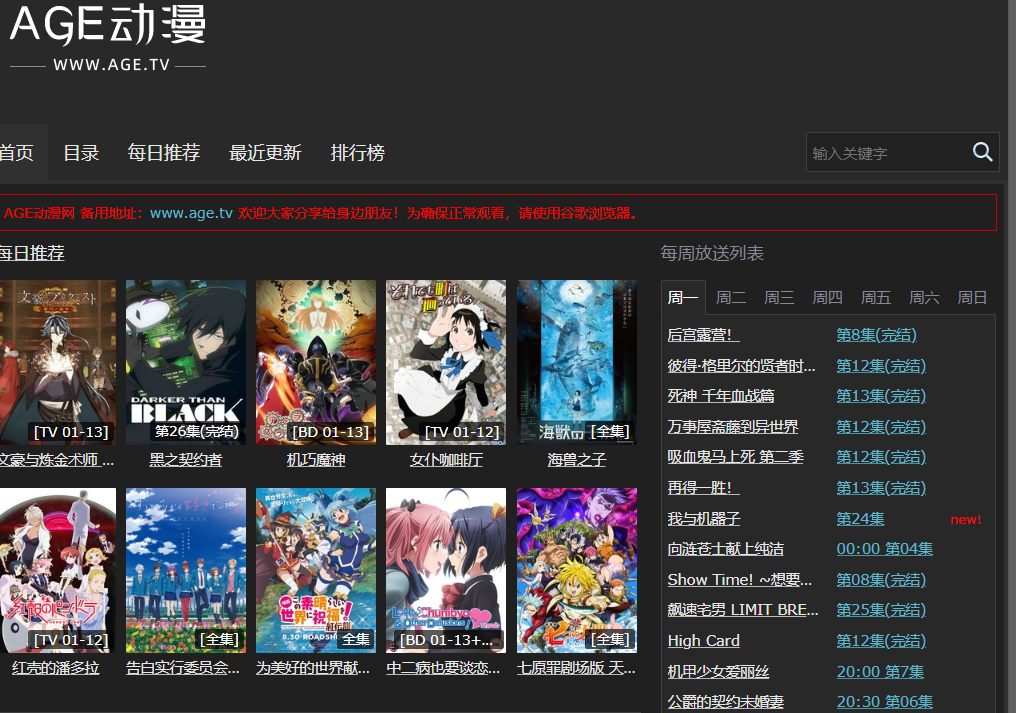Open the 中二病也要谈恋 poster thumbnail
This screenshot has width=1016, height=713.
[446, 570]
